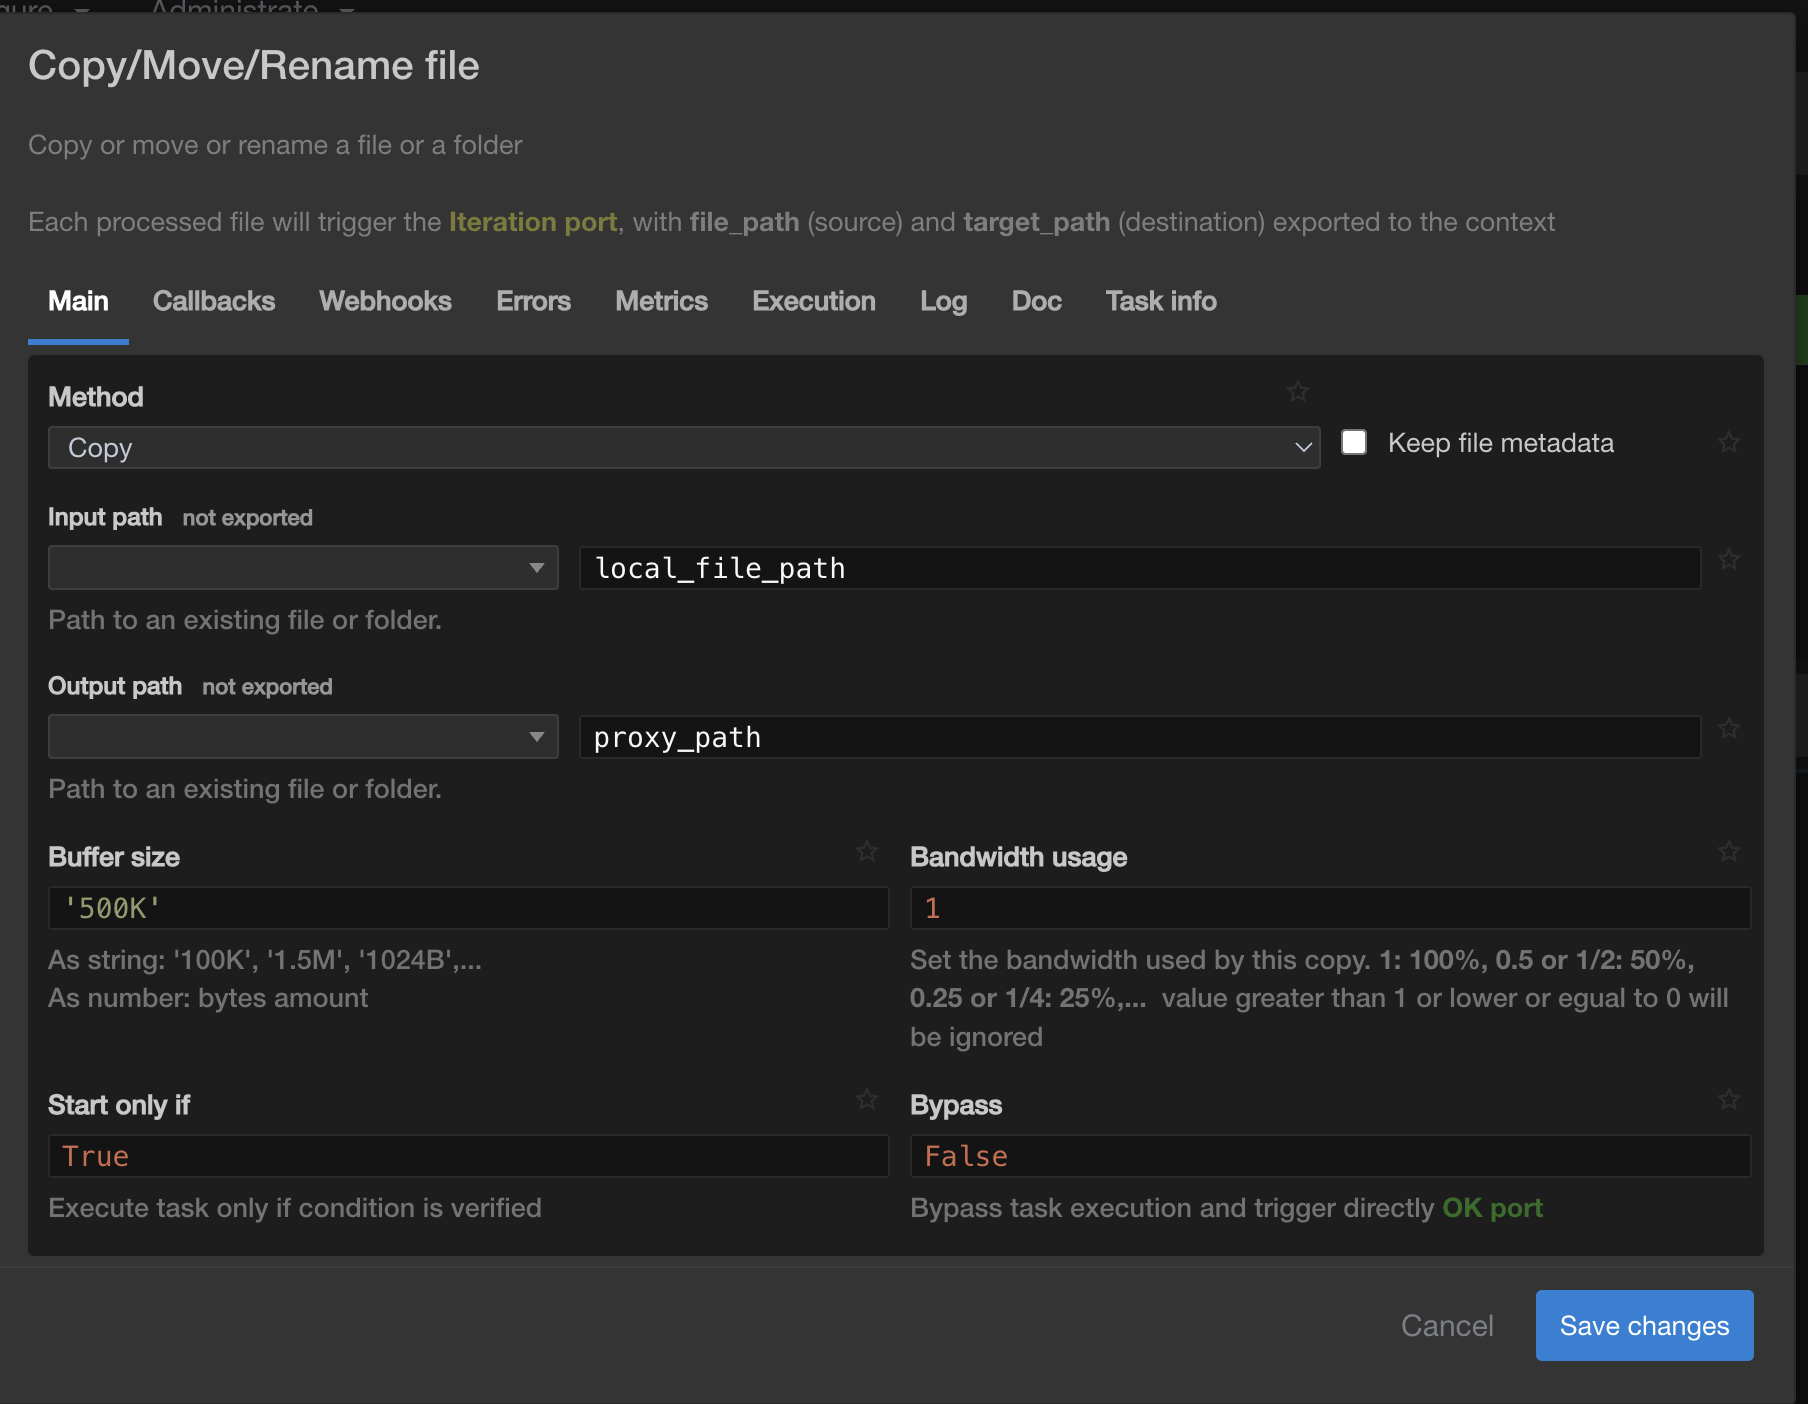Open the Input path source dropdown
The height and width of the screenshot is (1404, 1808).
303,568
